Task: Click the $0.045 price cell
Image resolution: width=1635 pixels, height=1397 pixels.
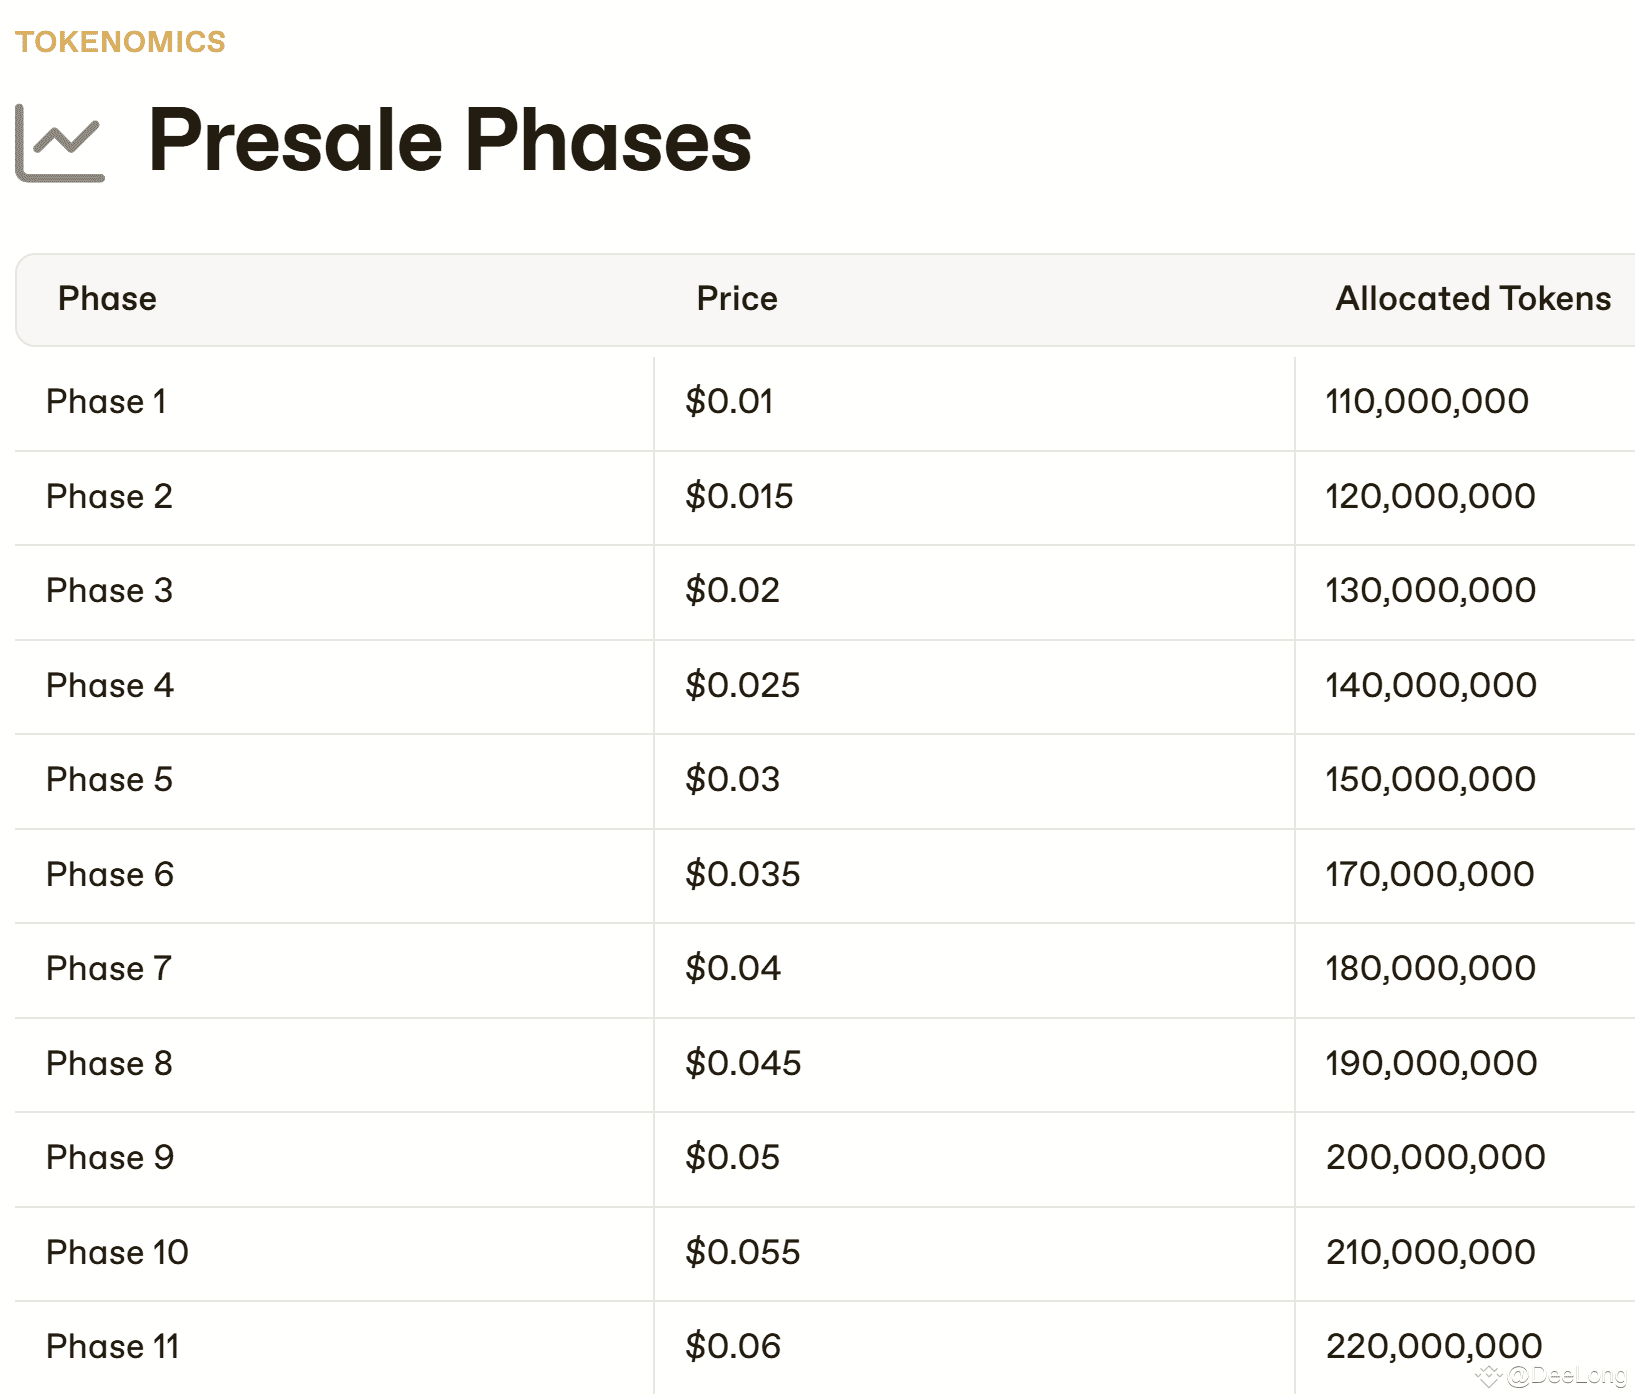Action: coord(743,1063)
